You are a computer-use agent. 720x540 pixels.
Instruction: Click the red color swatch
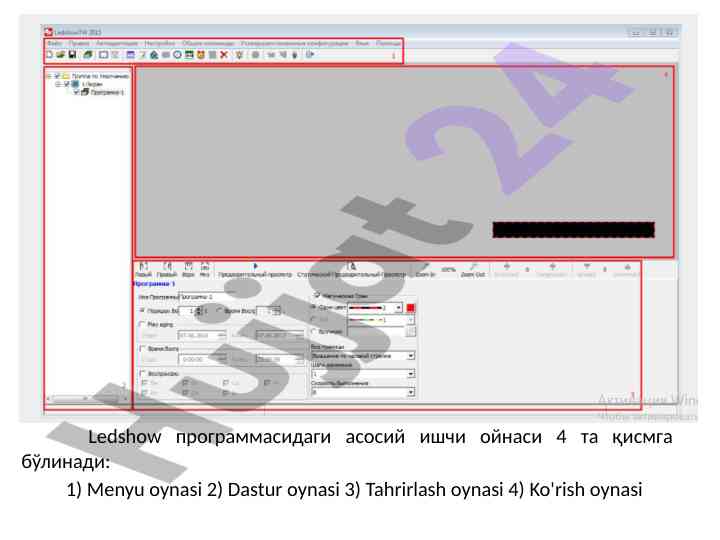point(411,308)
